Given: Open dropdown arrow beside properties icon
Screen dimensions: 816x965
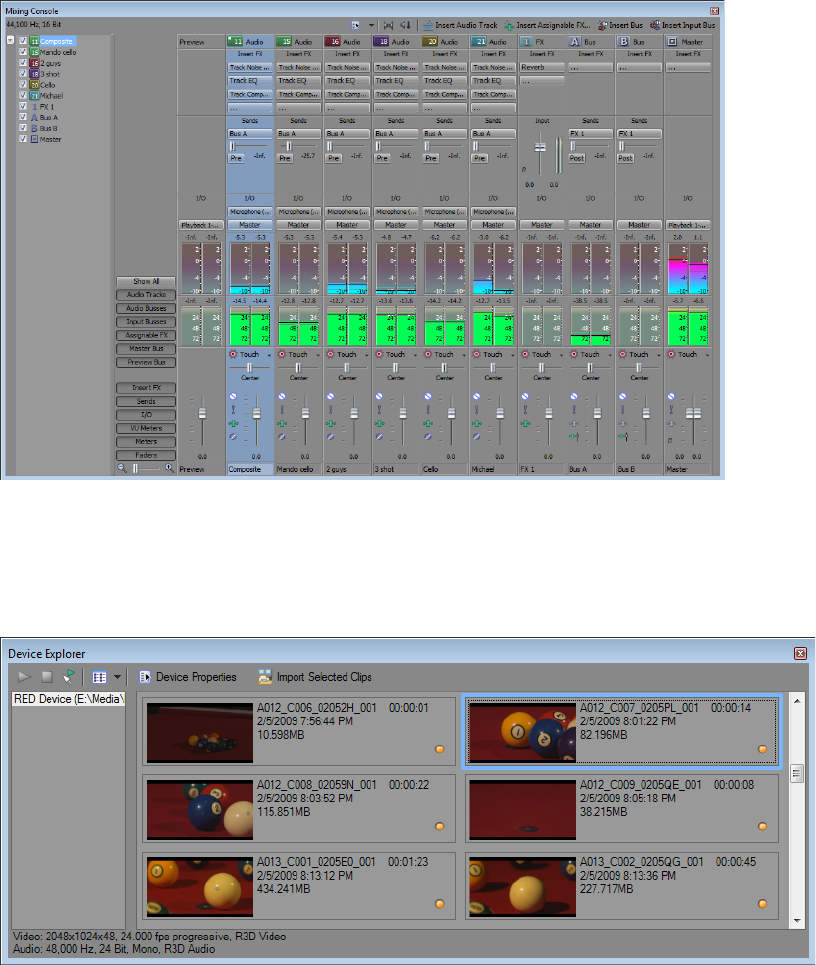Looking at the screenshot, I should pos(371,25).
